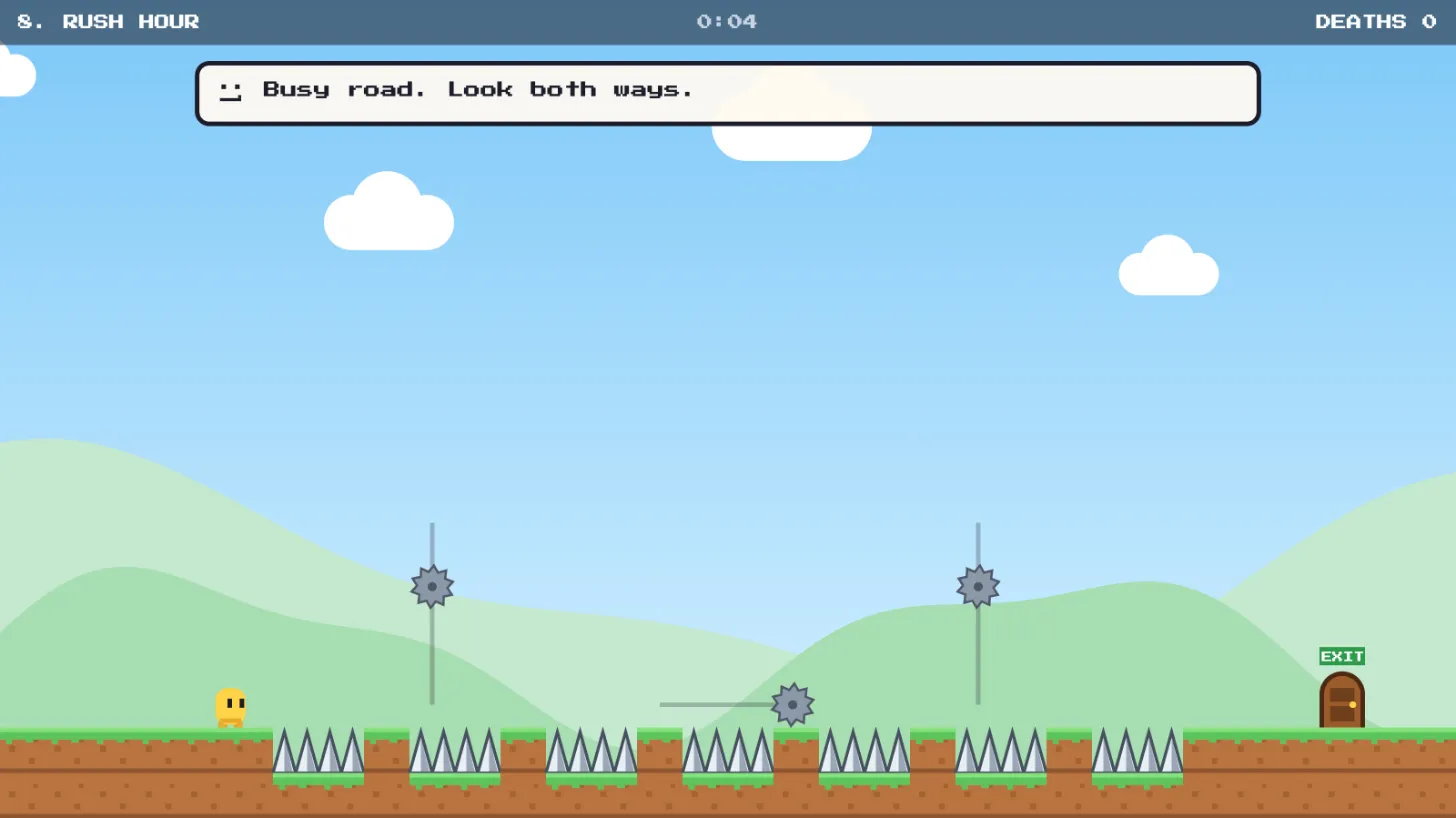Click the 'Busy road. Look both ways.' message
The image size is (1456, 818).
[x=478, y=89]
